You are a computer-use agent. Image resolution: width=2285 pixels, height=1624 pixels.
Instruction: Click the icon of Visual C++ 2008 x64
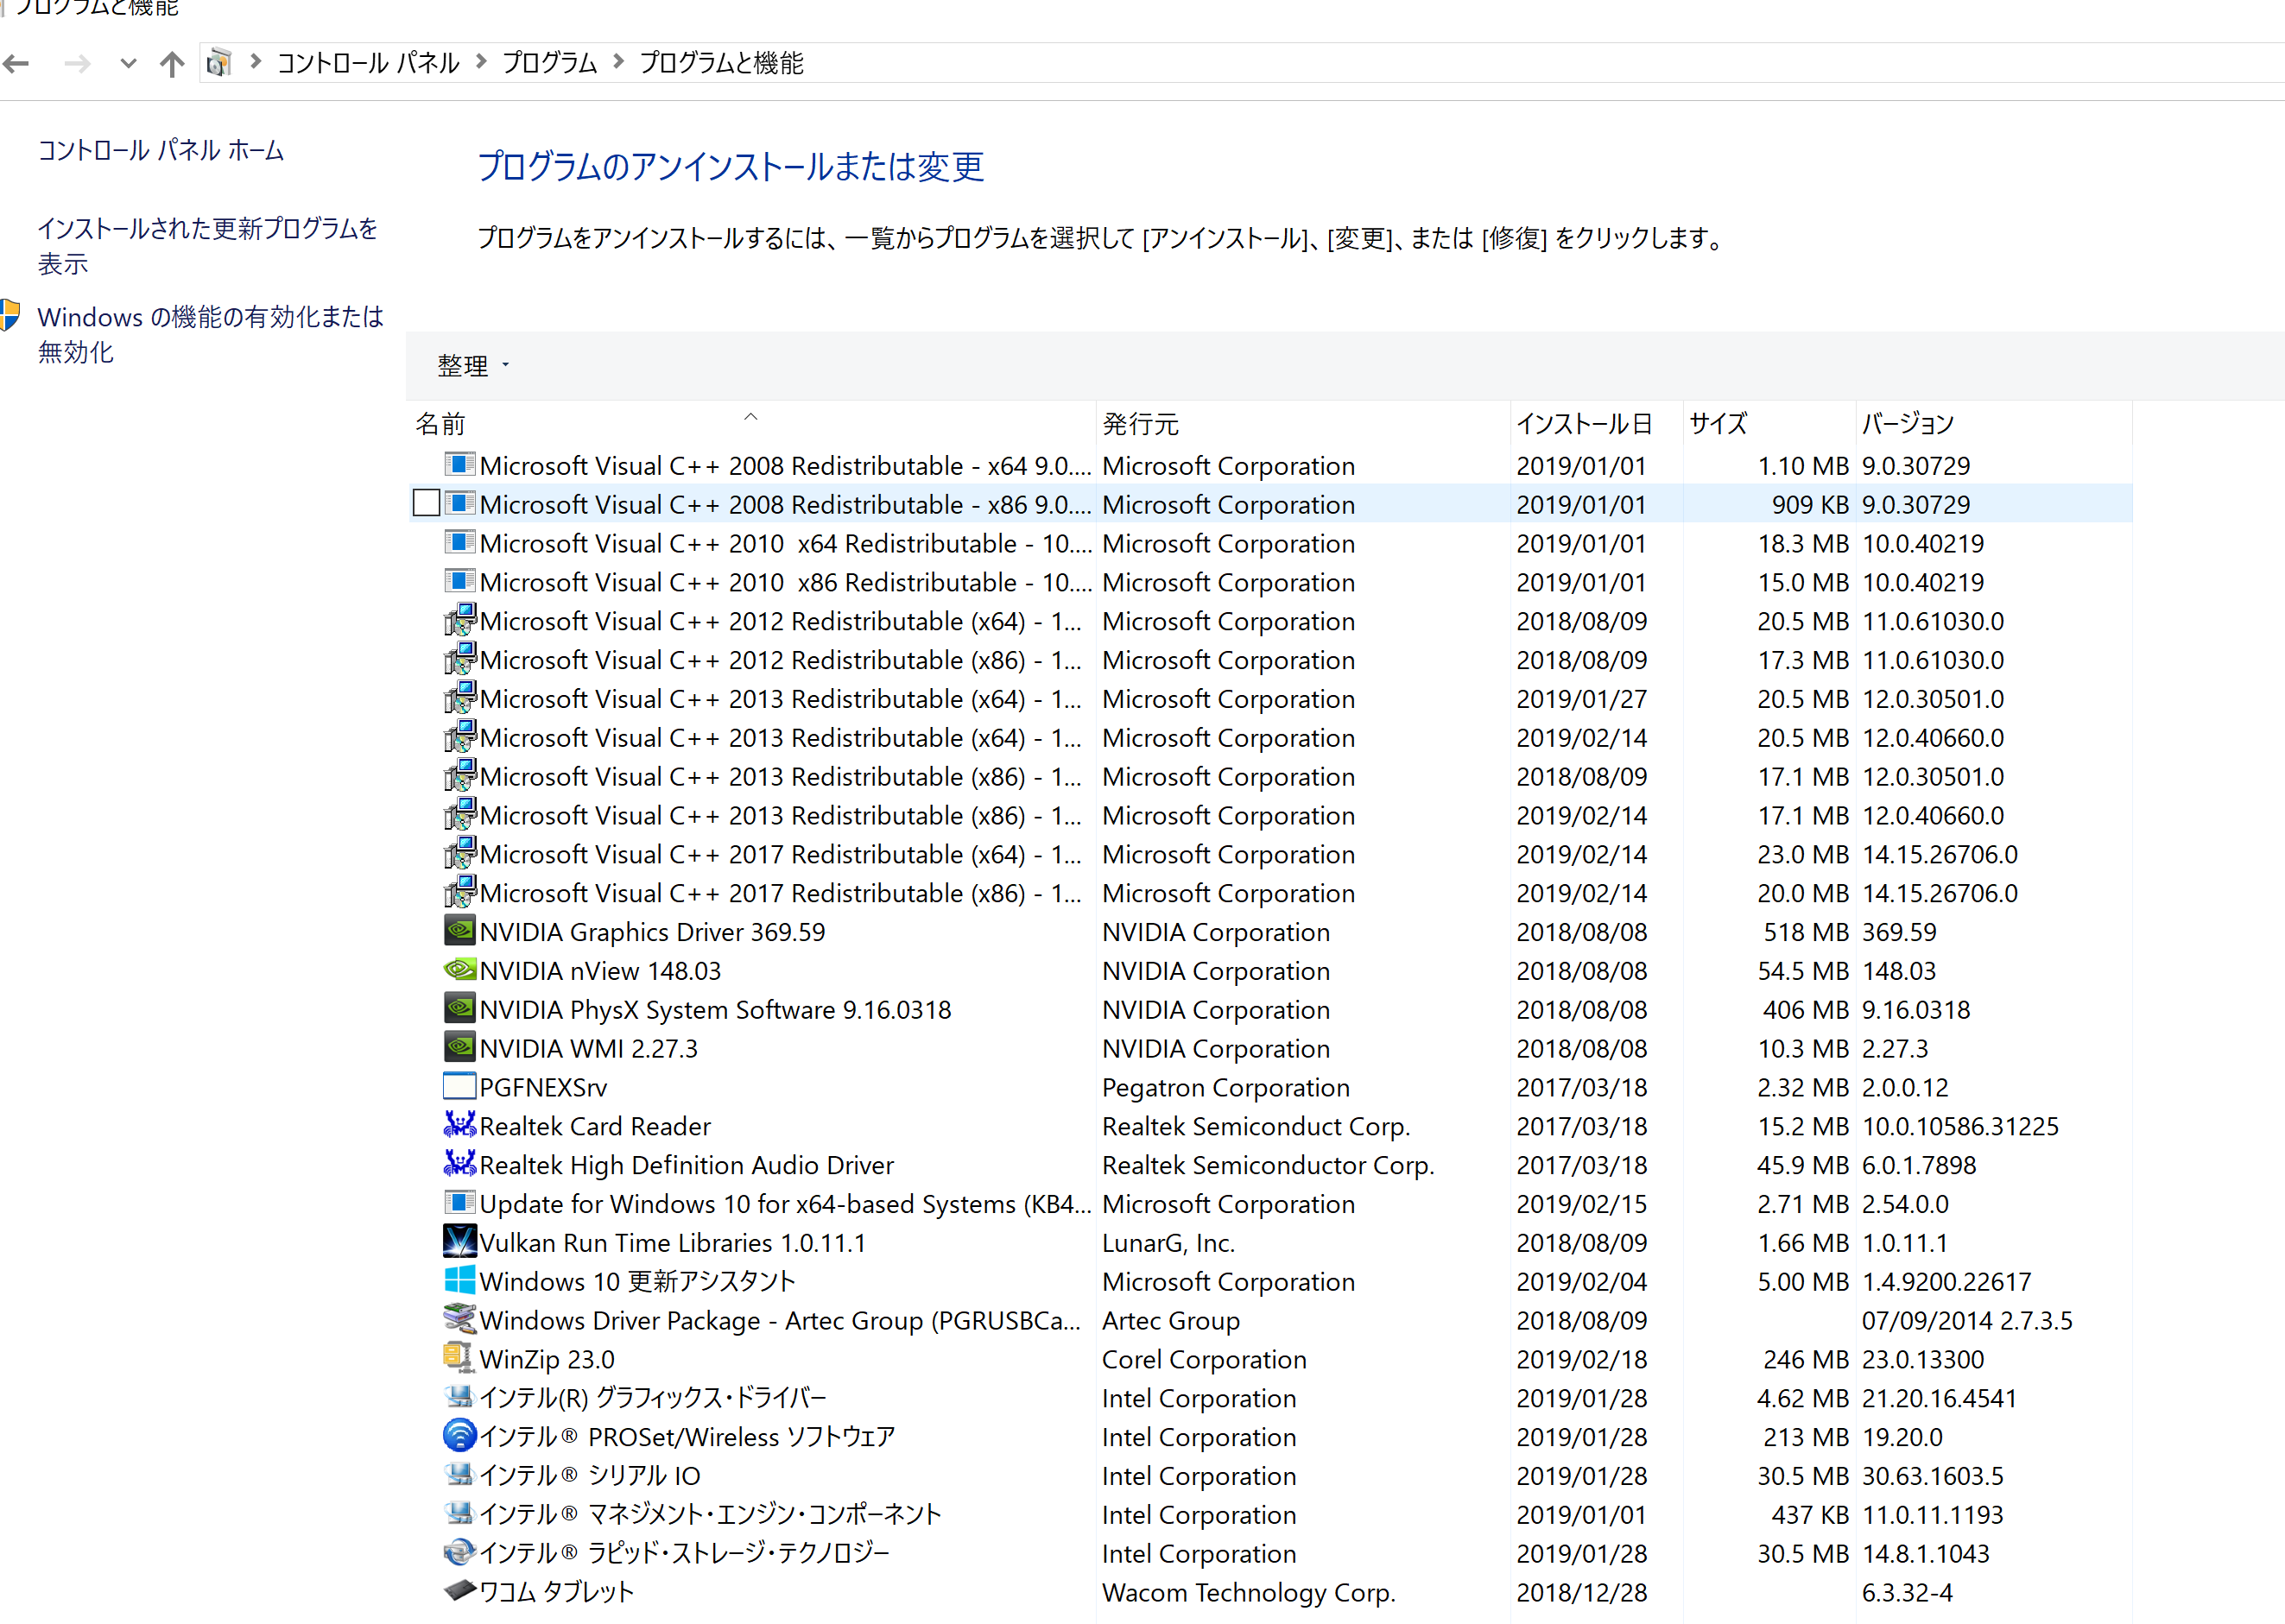pyautogui.click(x=459, y=464)
